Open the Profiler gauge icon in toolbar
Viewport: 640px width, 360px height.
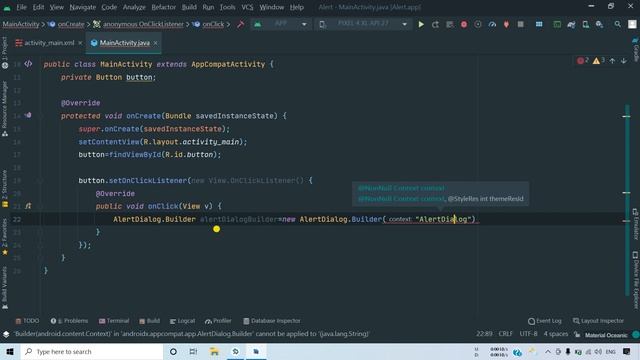pyautogui.click(x=492, y=24)
